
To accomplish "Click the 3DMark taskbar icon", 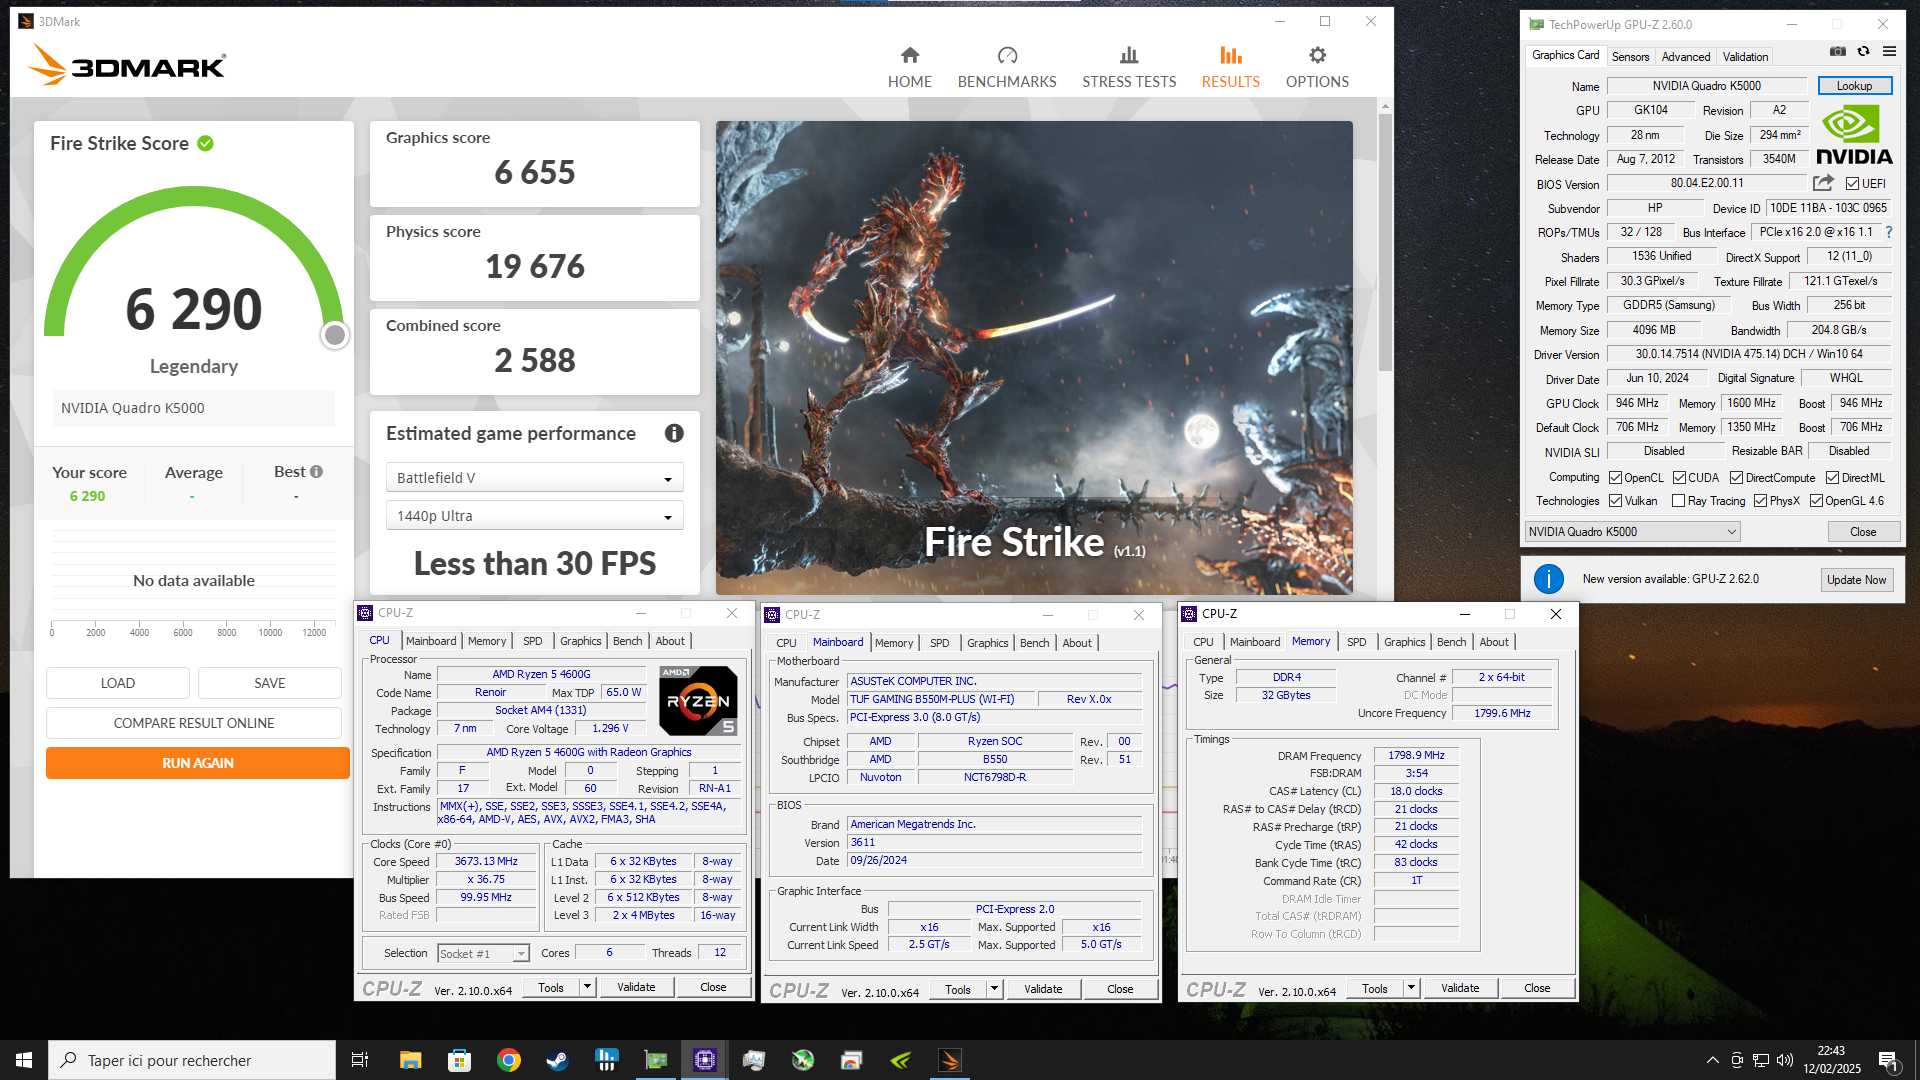I will coord(949,1060).
